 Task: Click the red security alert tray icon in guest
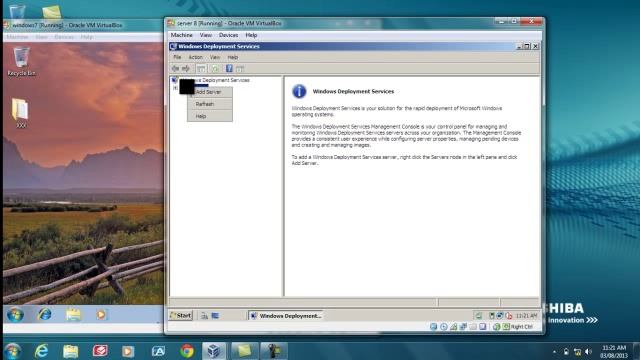pos(509,316)
